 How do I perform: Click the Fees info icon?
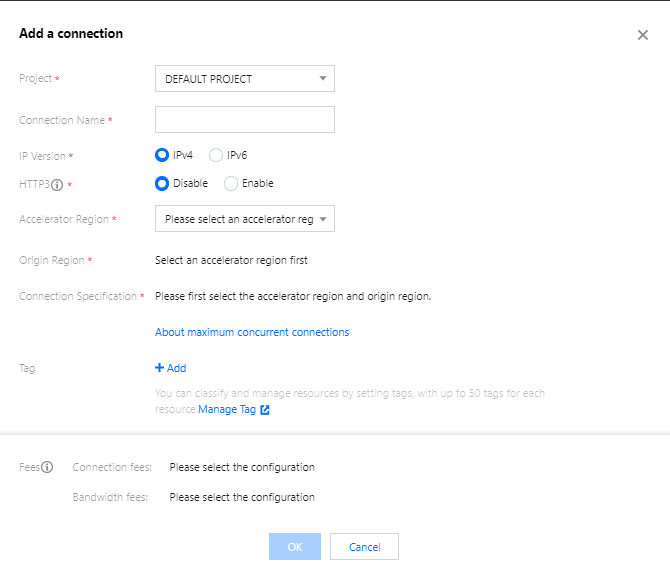coord(47,467)
